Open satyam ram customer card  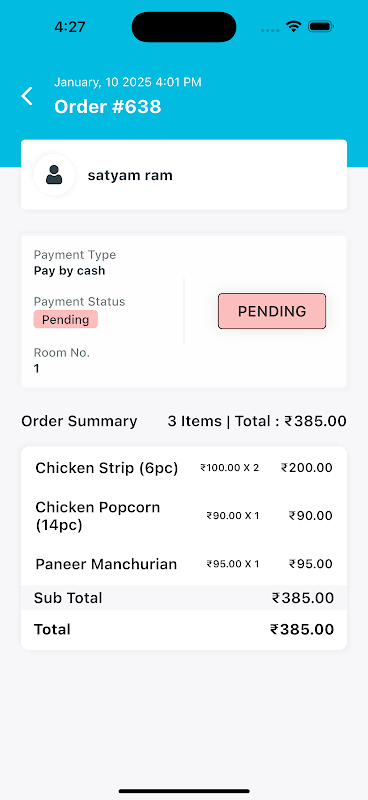(x=184, y=174)
